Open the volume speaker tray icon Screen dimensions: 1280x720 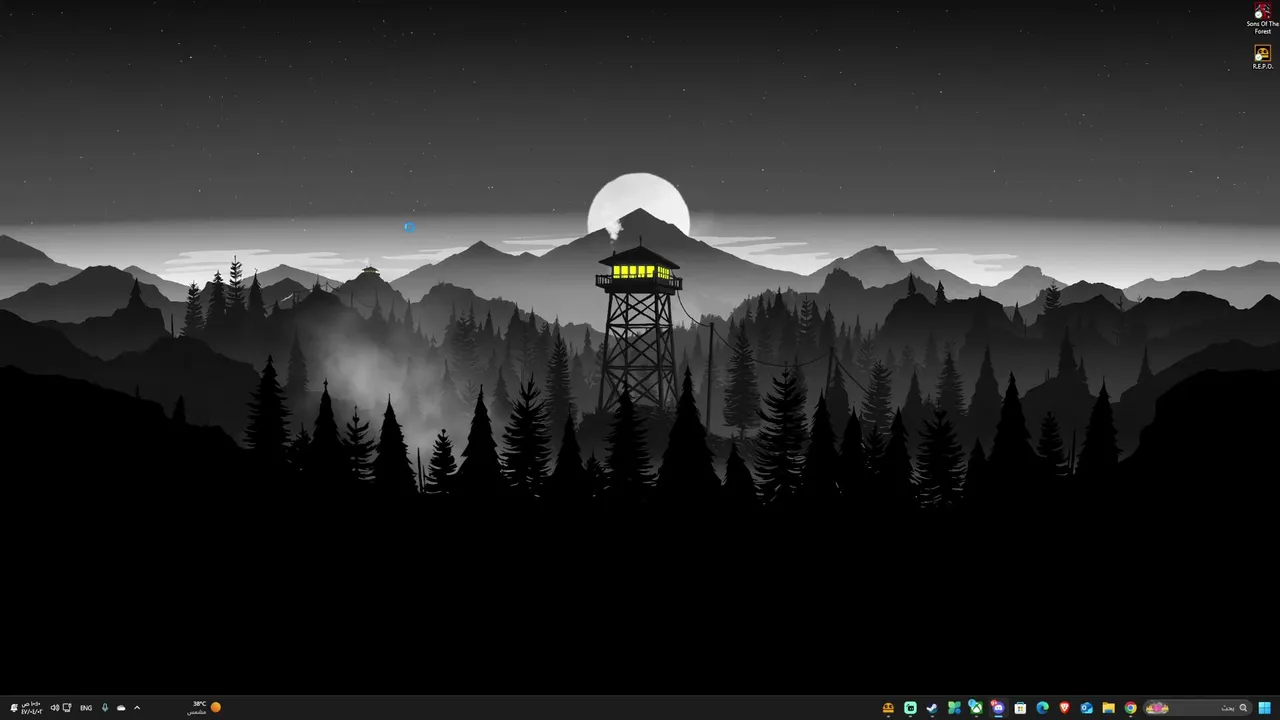(54, 708)
